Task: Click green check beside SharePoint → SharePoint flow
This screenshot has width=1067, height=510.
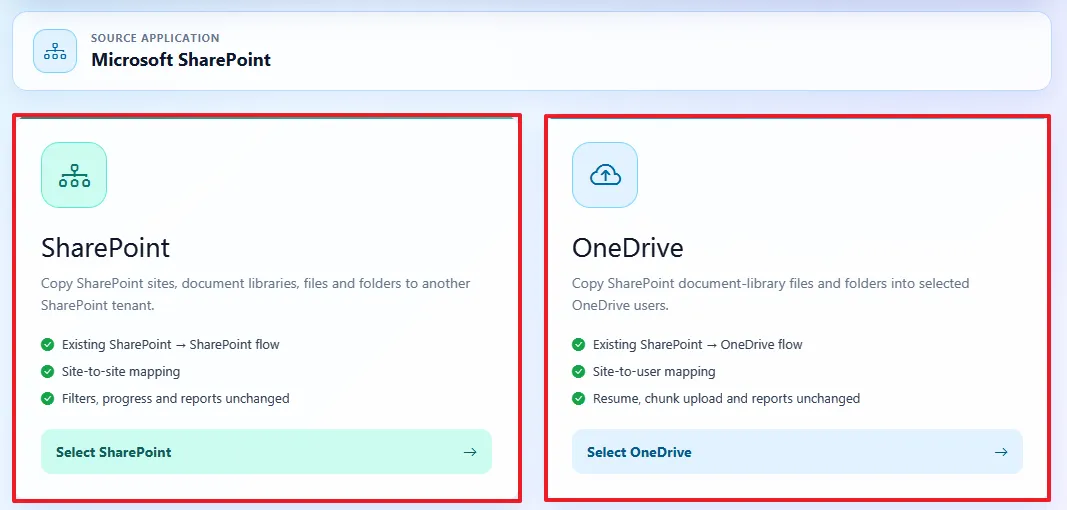Action: [x=48, y=345]
